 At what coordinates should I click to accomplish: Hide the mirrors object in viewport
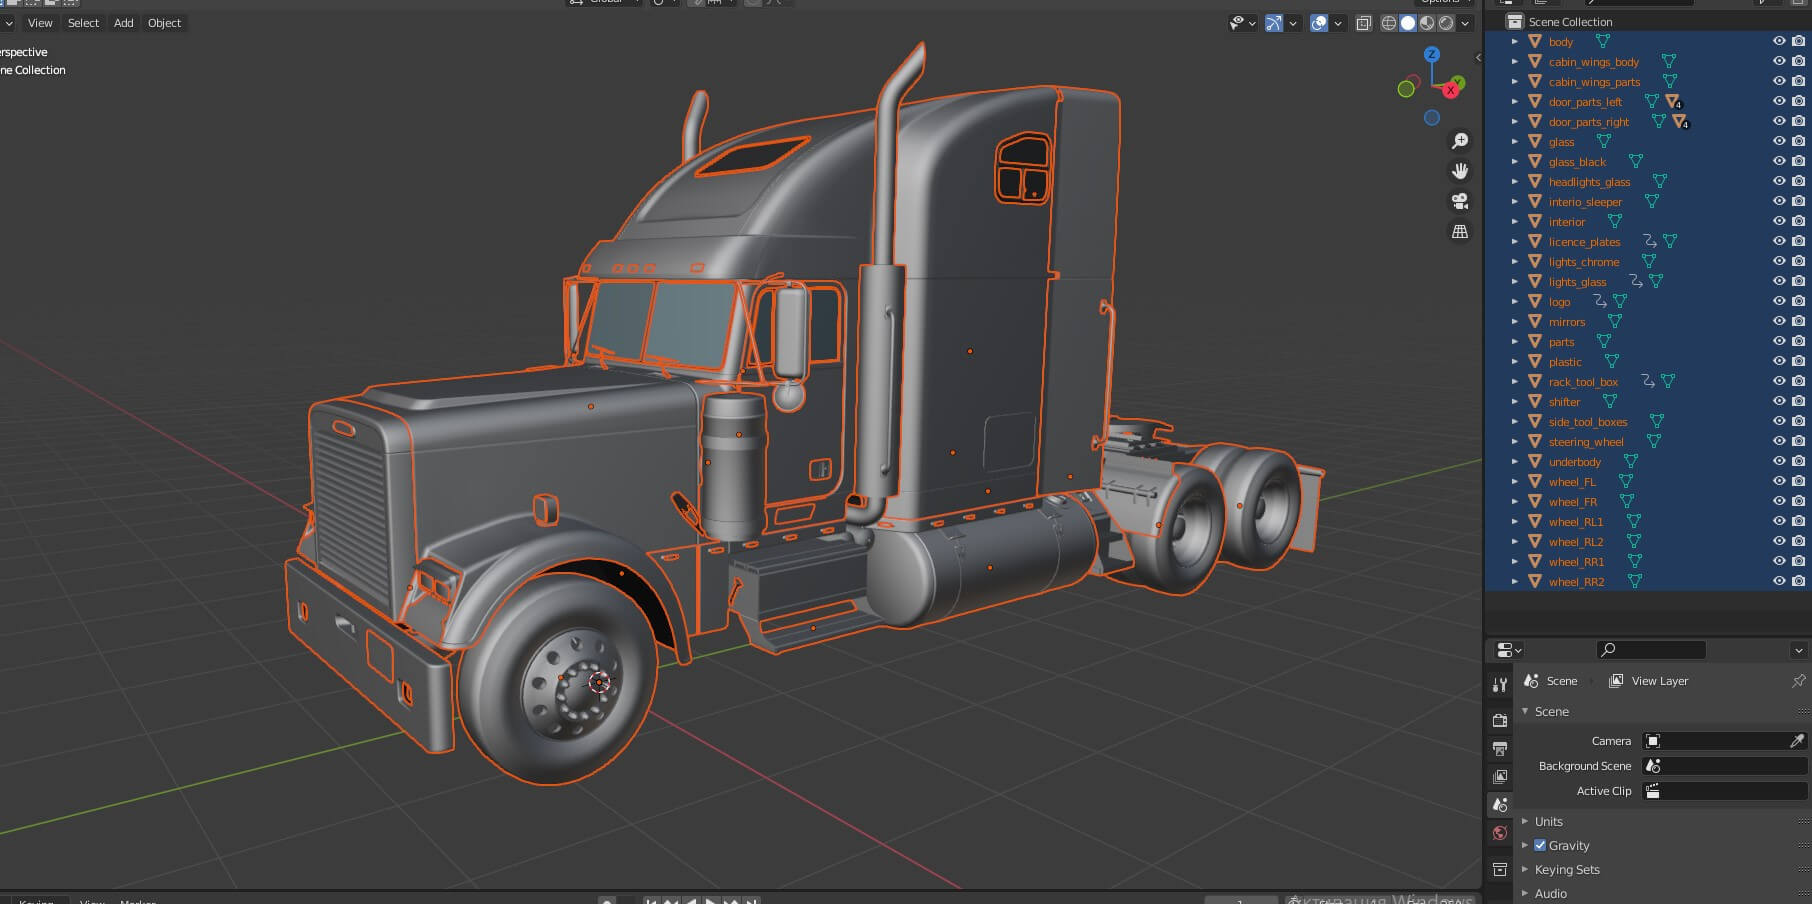(1779, 321)
